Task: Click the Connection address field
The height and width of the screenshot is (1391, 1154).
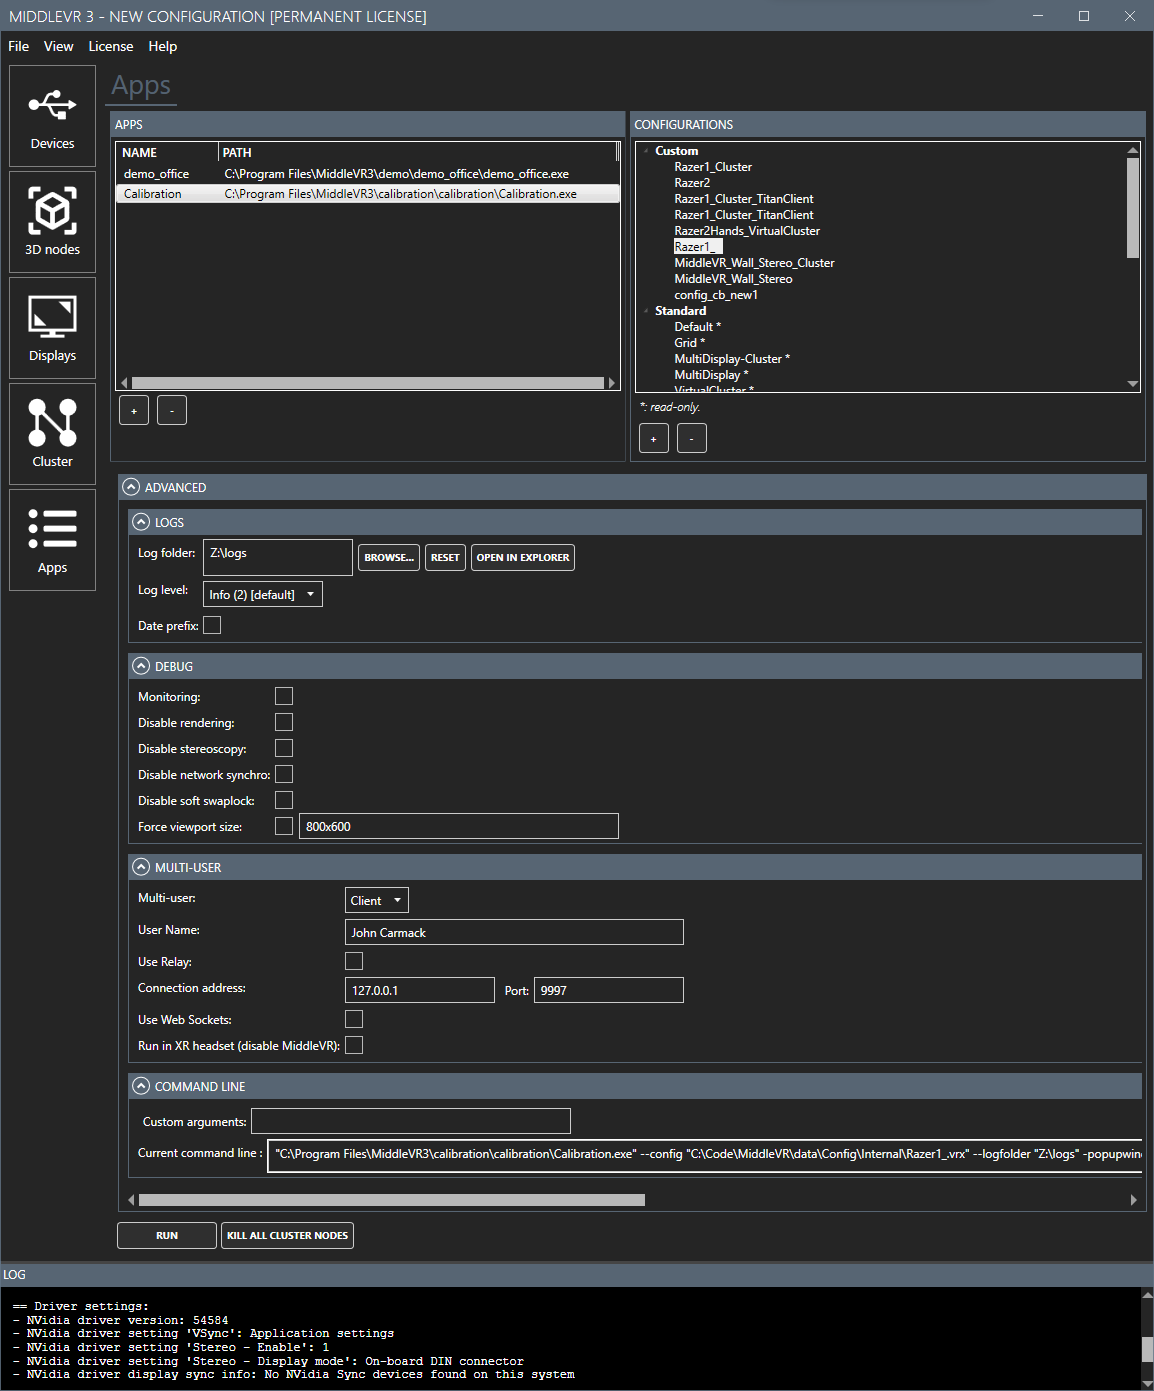Action: pos(420,990)
